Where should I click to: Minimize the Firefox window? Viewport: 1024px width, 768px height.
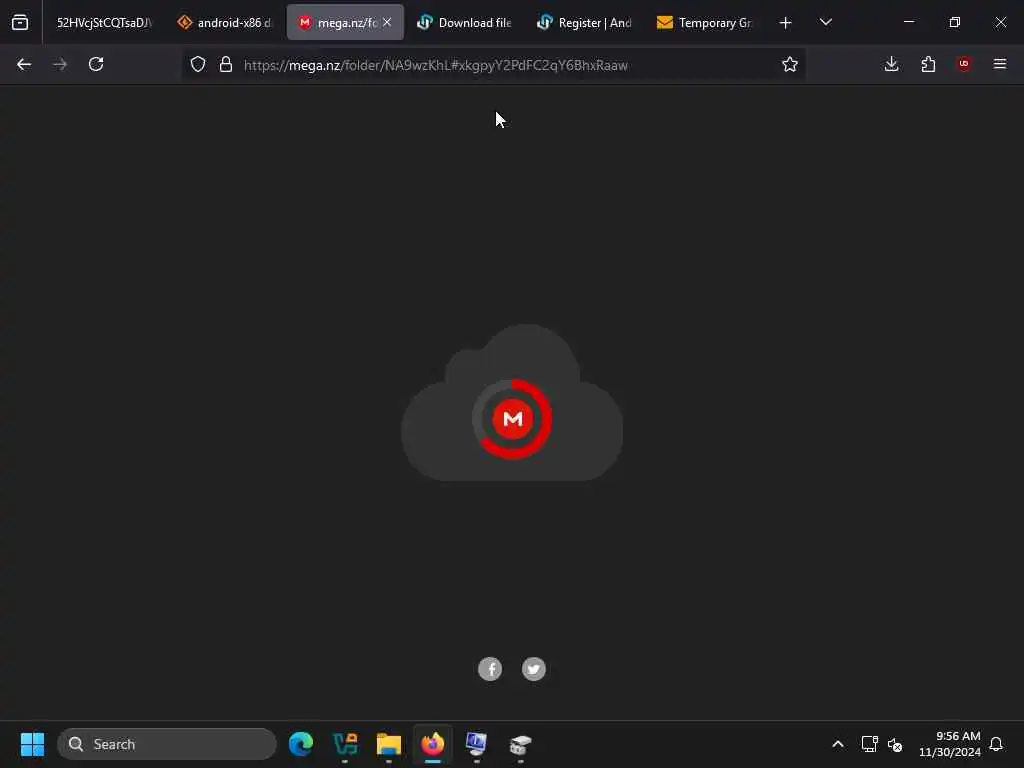click(x=909, y=22)
